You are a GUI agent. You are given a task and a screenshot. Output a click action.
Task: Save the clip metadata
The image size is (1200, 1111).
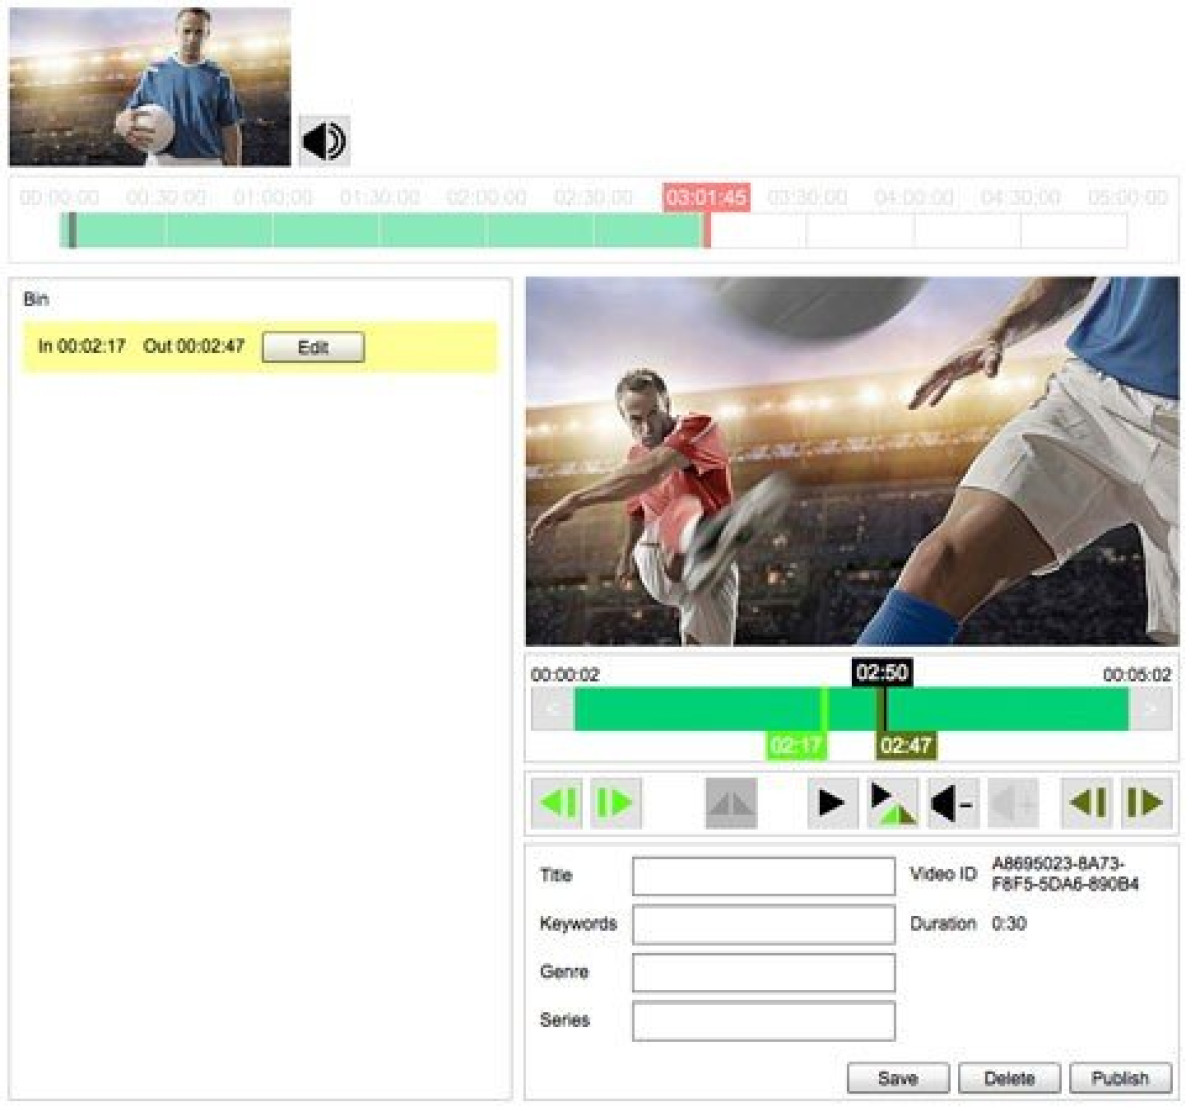pyautogui.click(x=897, y=1078)
